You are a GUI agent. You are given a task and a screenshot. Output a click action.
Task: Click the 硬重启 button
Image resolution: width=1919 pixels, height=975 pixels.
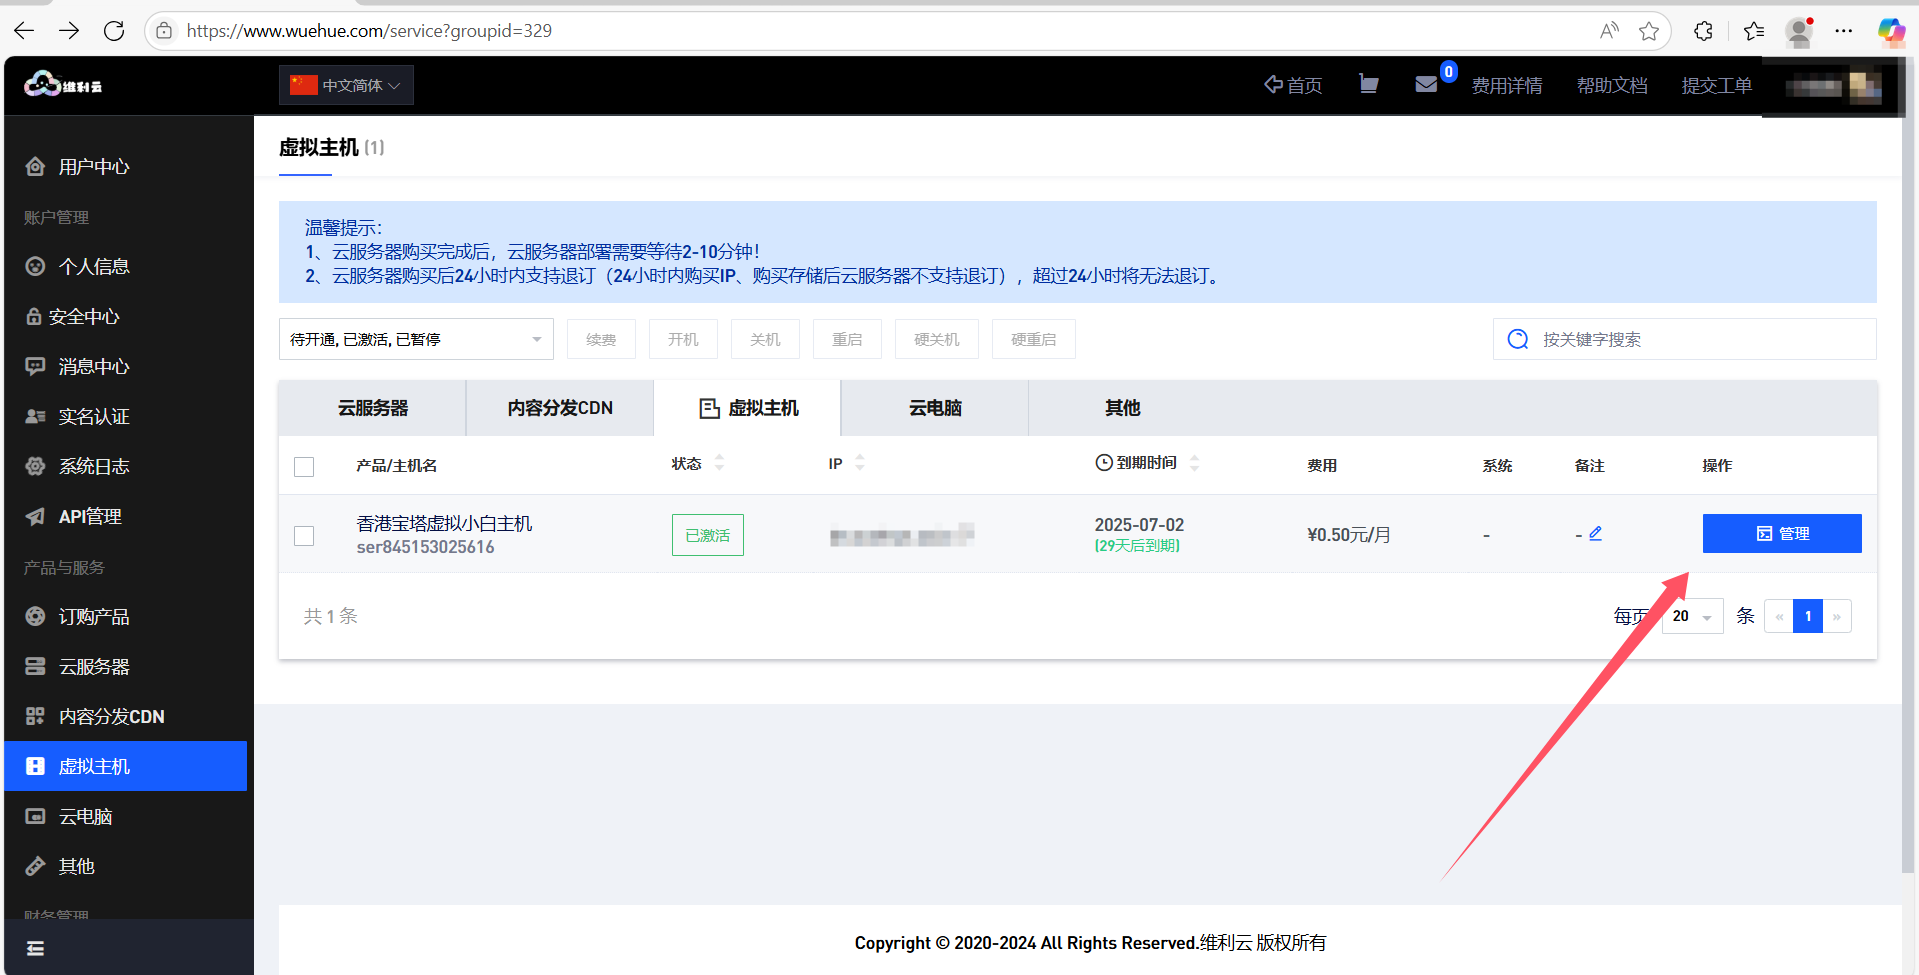pos(1034,339)
